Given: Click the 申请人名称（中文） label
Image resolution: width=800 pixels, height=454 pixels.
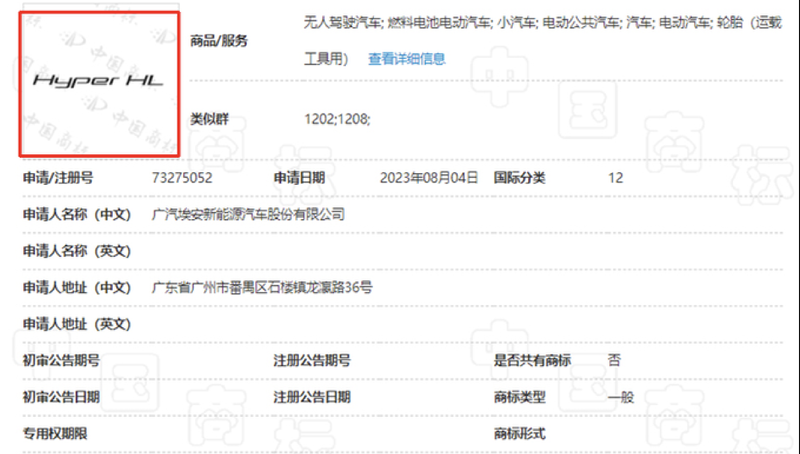Looking at the screenshot, I should 77,214.
